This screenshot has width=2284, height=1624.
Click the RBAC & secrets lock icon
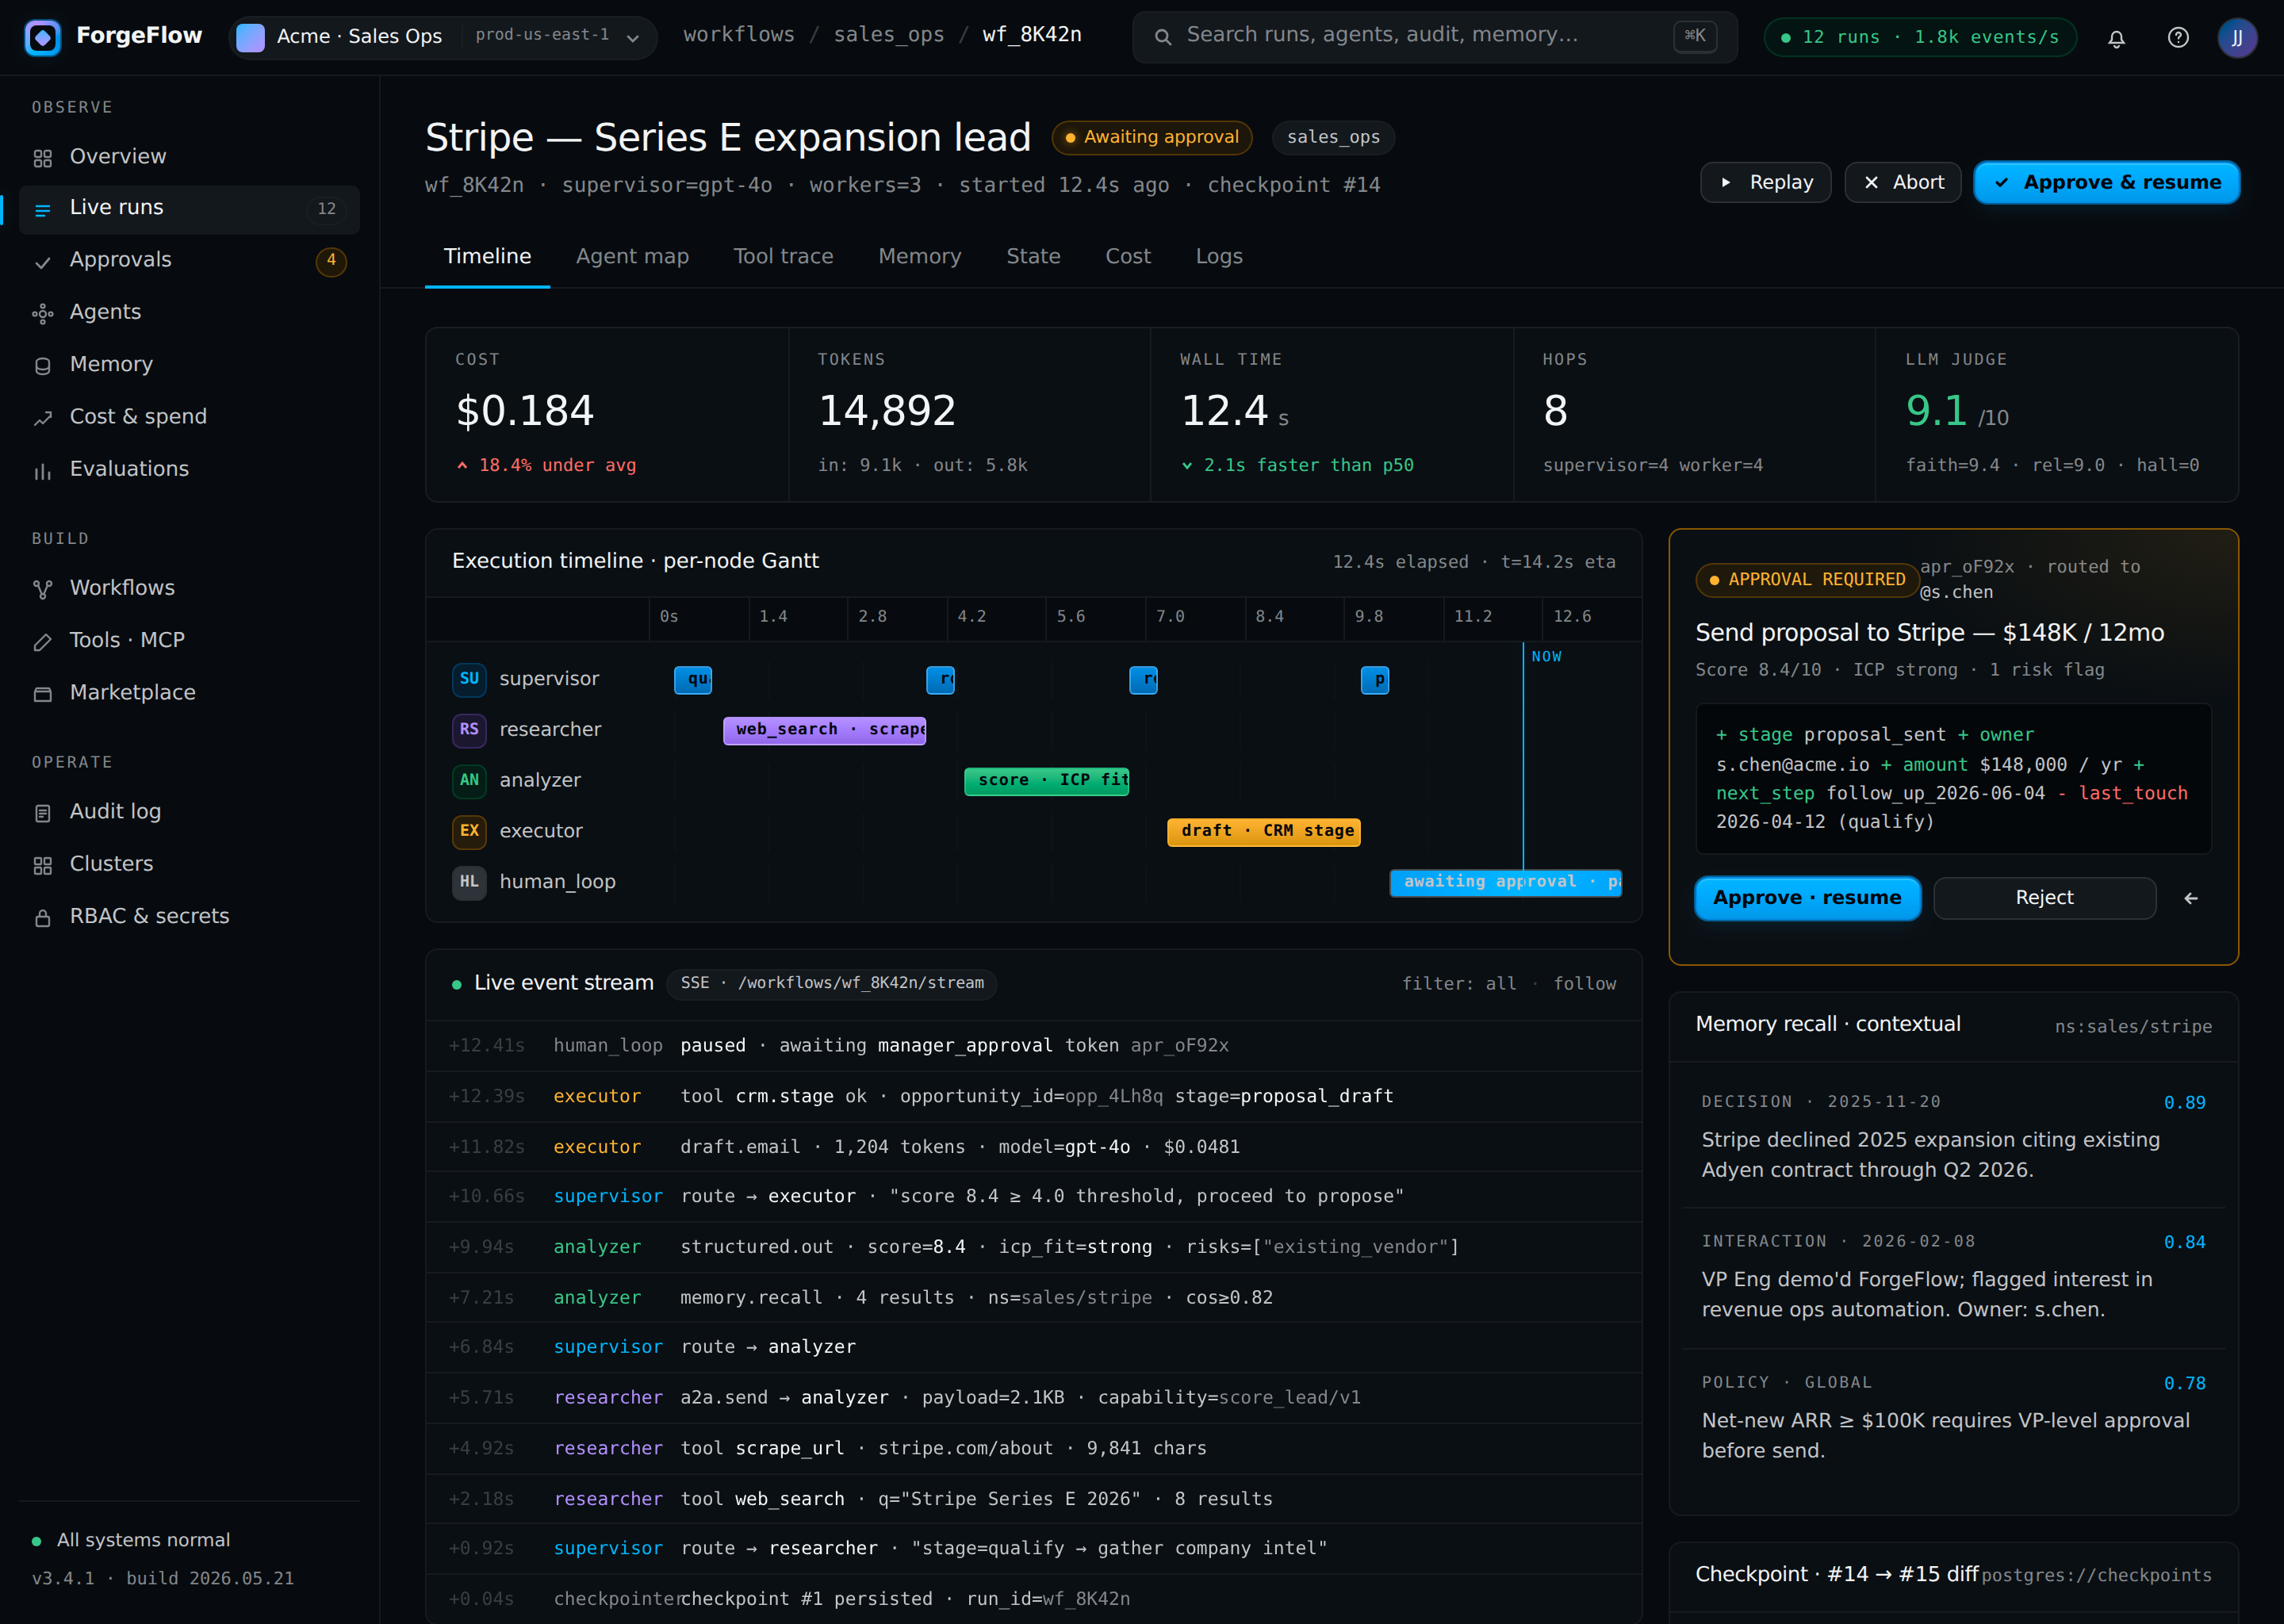[42, 918]
